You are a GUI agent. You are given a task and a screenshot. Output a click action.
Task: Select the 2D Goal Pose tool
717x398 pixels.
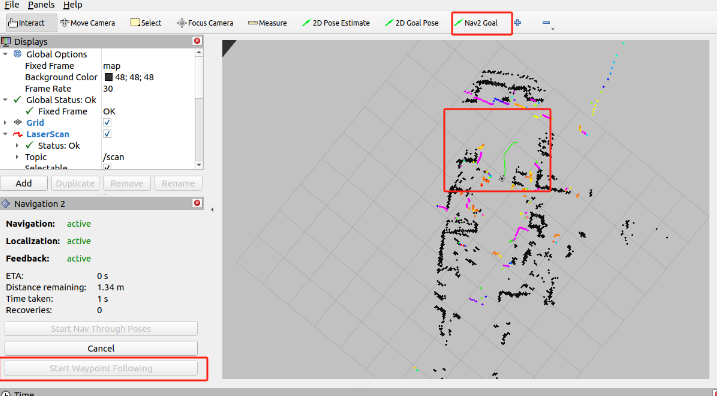pos(412,23)
